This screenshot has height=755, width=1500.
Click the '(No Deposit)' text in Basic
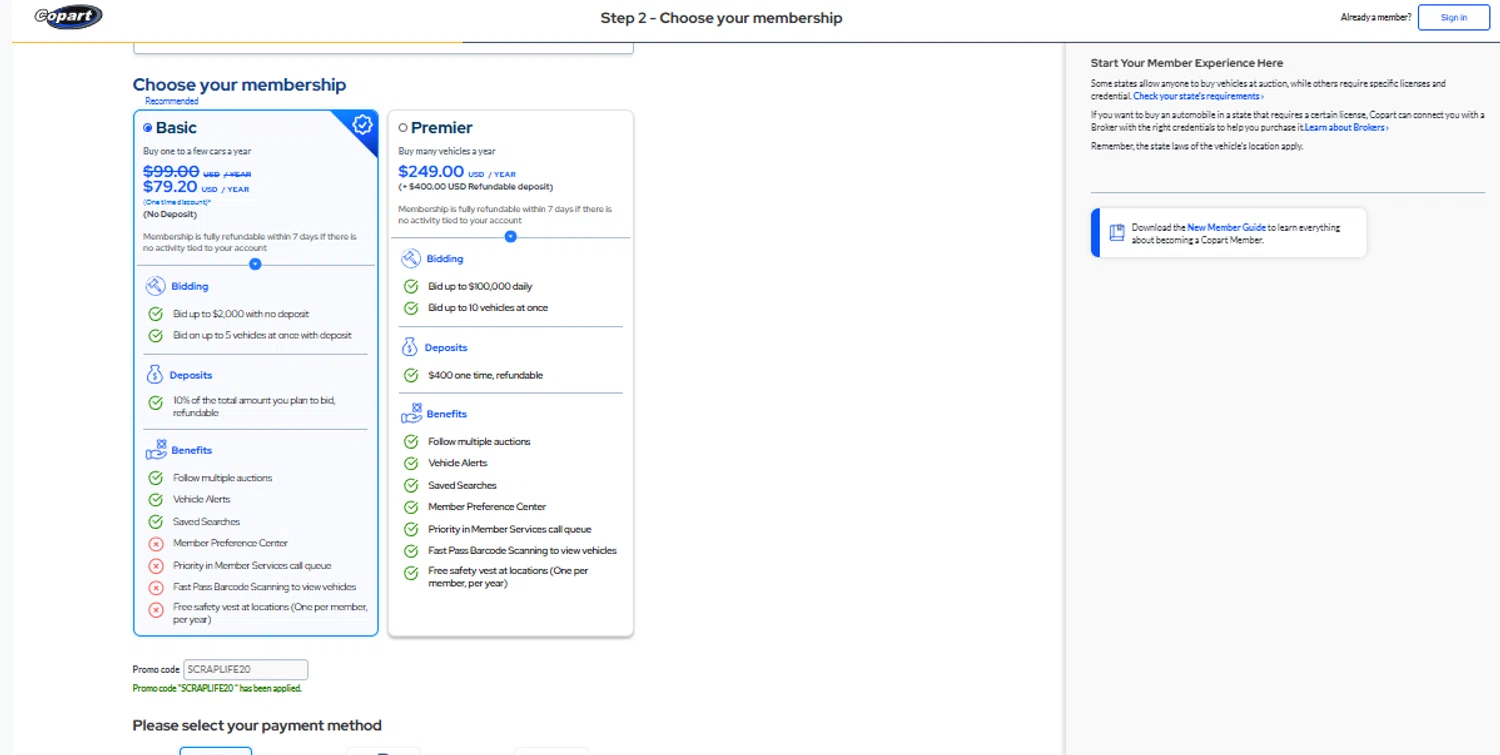pos(170,214)
